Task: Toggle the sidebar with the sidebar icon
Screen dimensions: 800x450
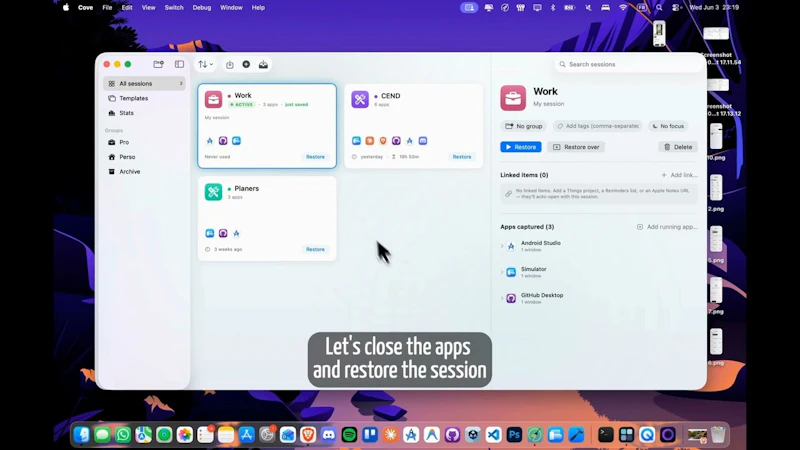Action: pos(179,64)
